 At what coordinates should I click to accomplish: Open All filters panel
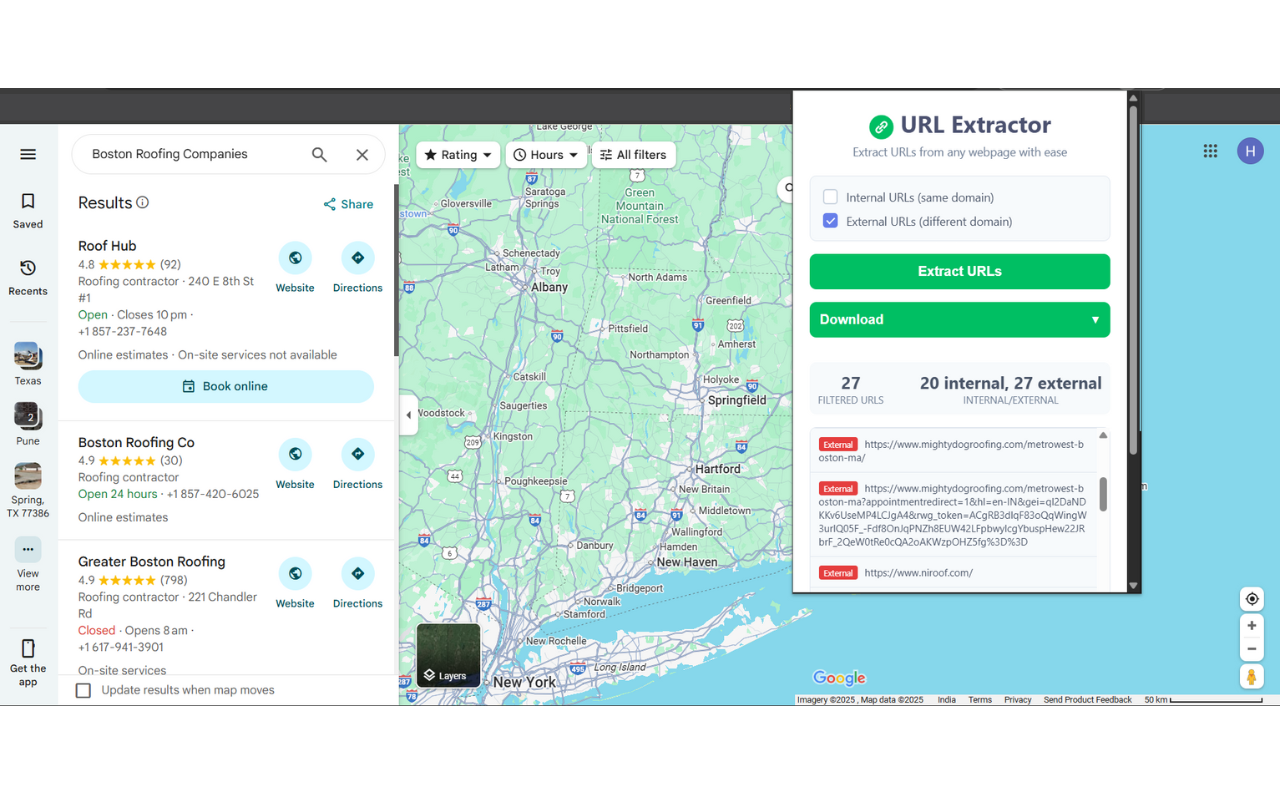pyautogui.click(x=634, y=155)
